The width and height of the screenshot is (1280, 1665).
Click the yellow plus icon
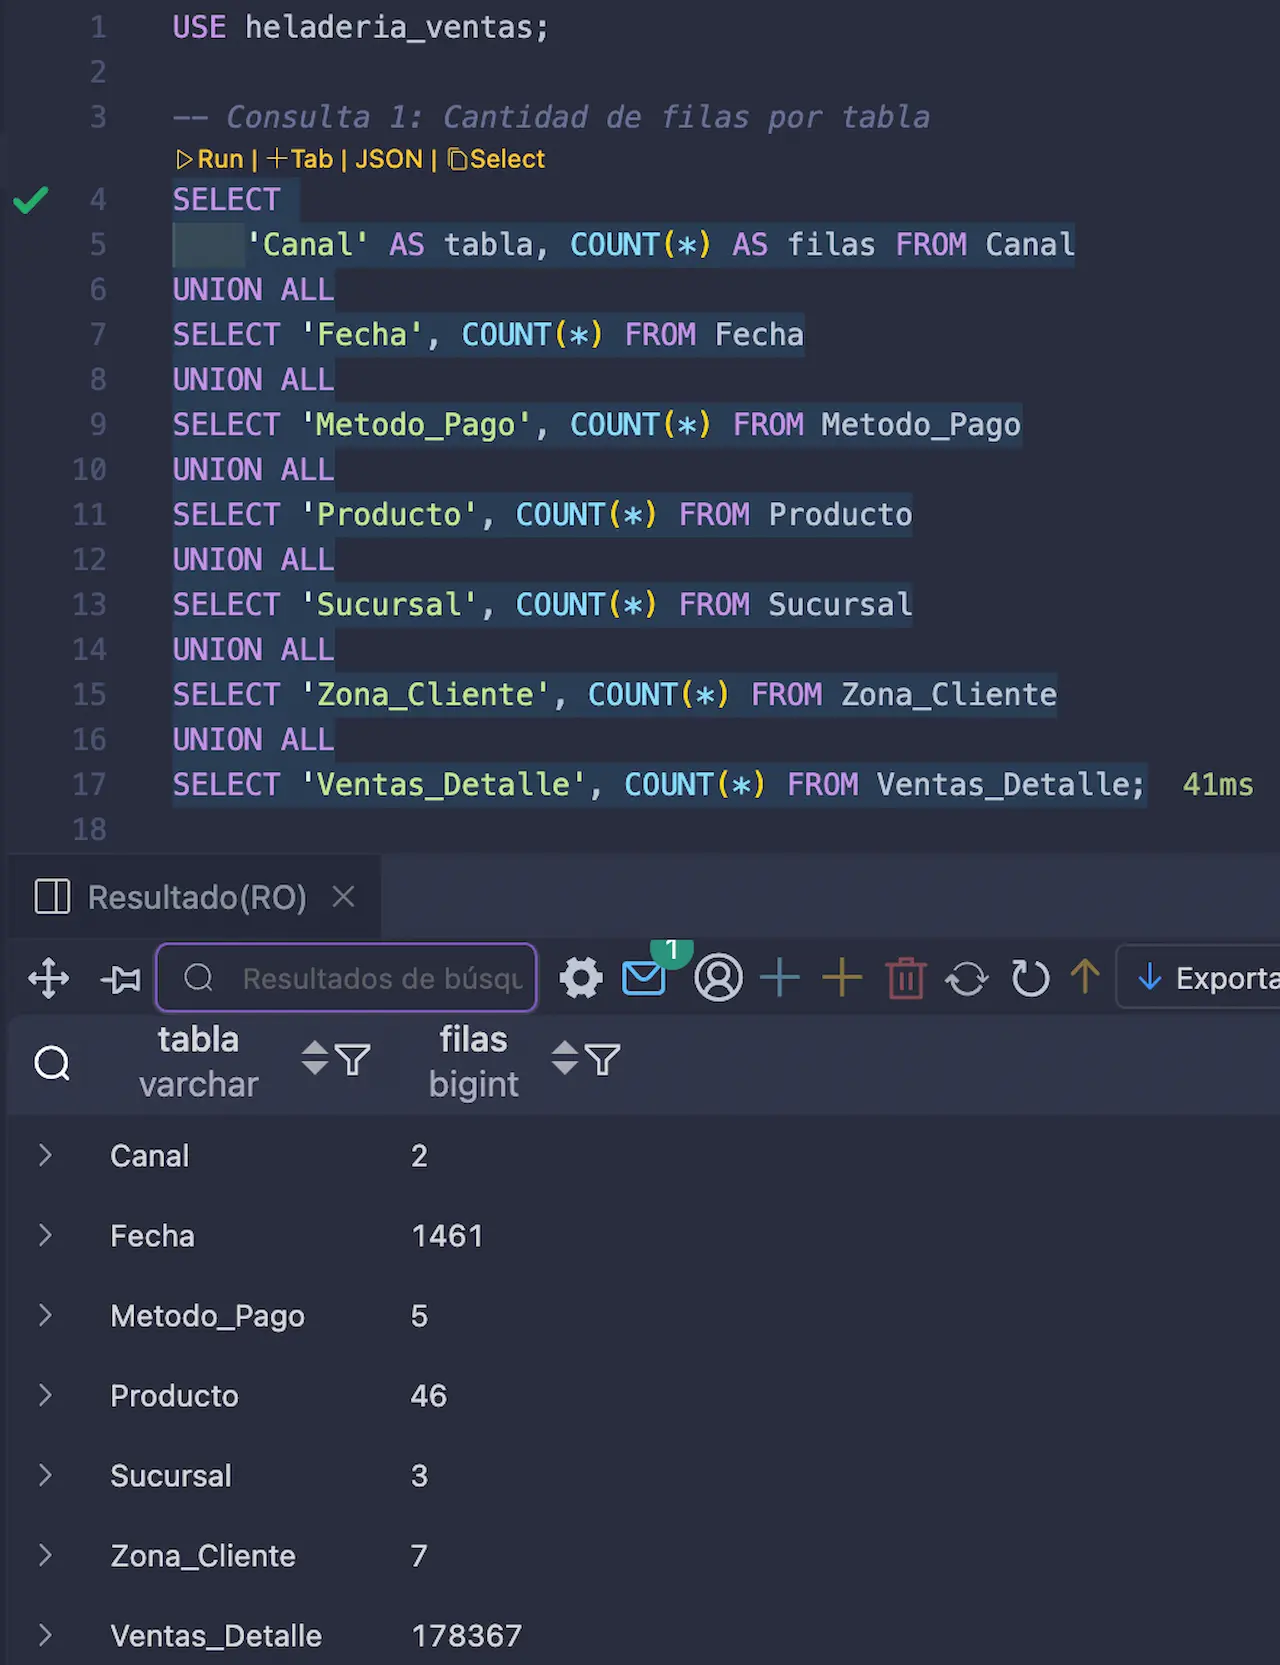(842, 978)
